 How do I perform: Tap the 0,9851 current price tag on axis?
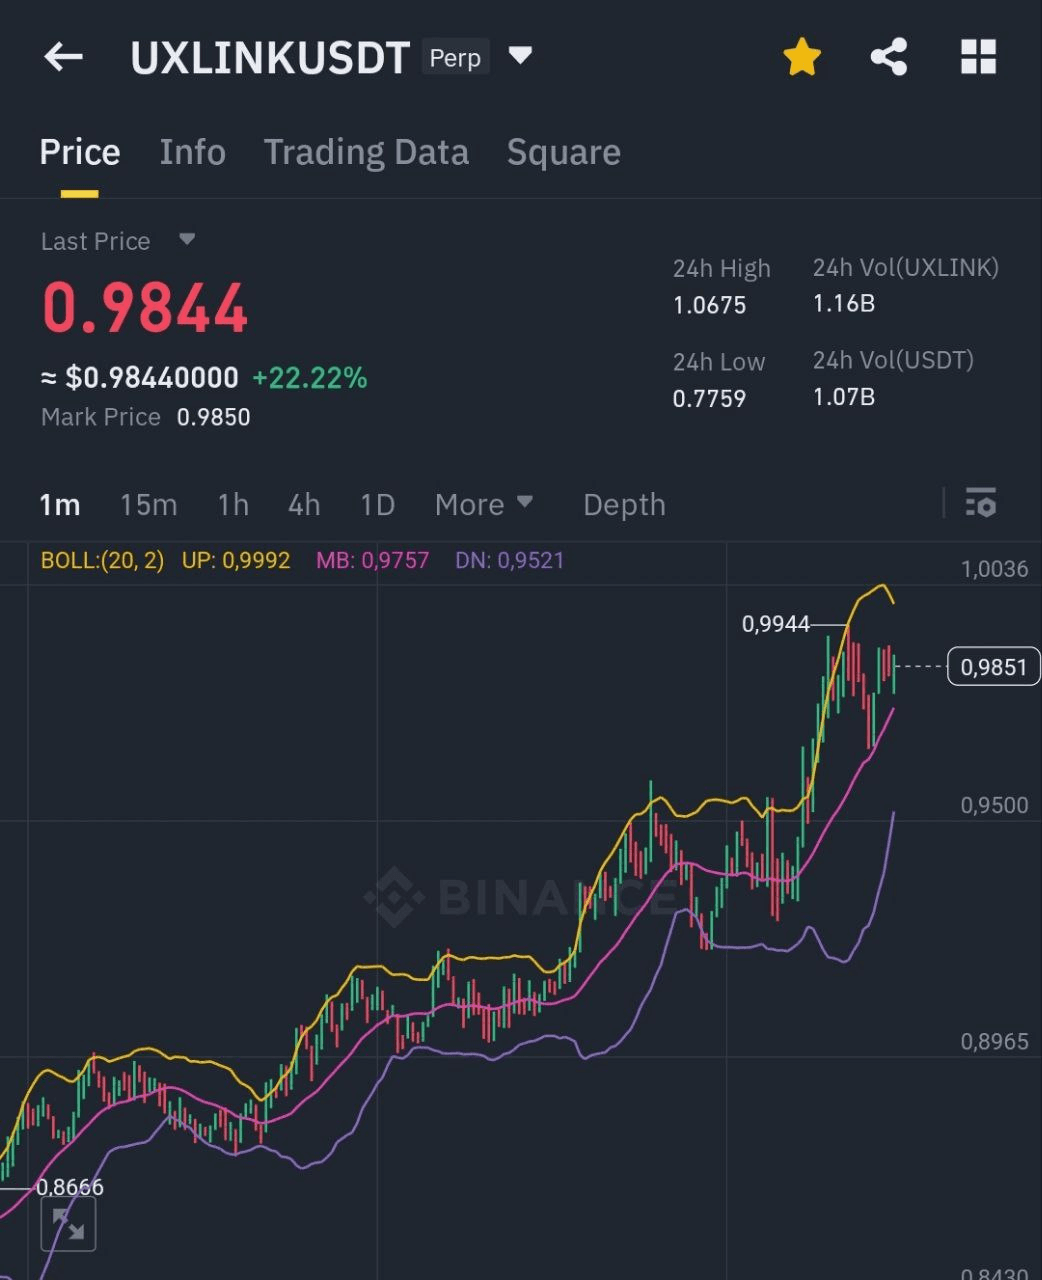point(994,667)
